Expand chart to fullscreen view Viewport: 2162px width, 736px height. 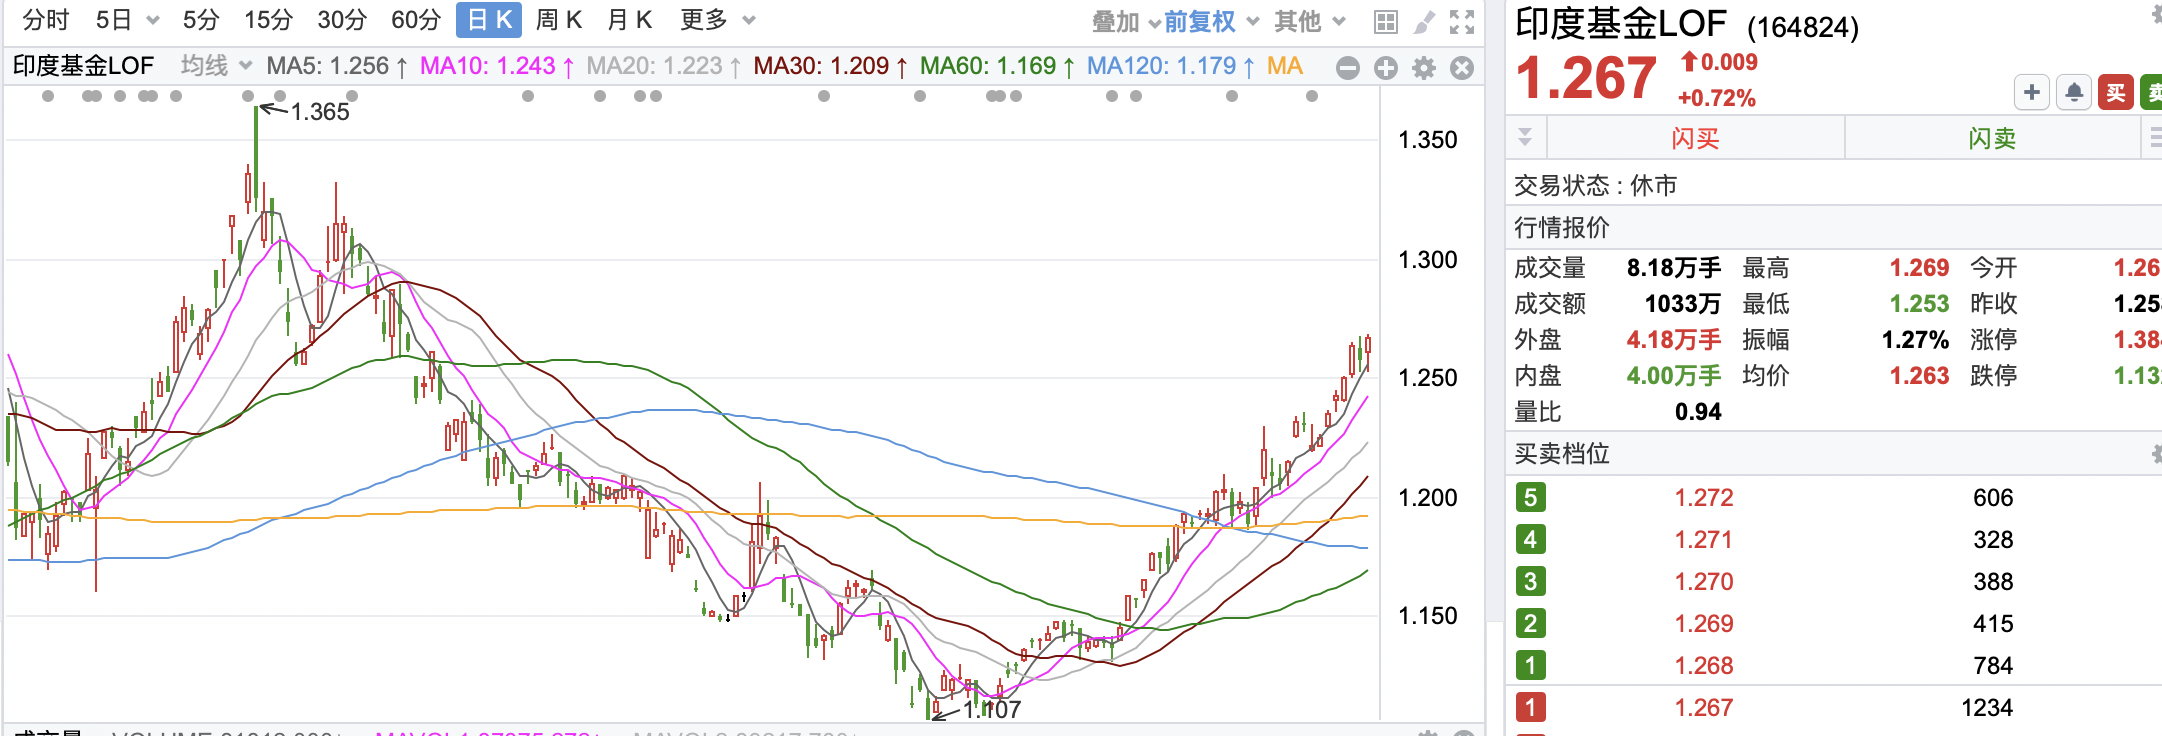point(1462,22)
